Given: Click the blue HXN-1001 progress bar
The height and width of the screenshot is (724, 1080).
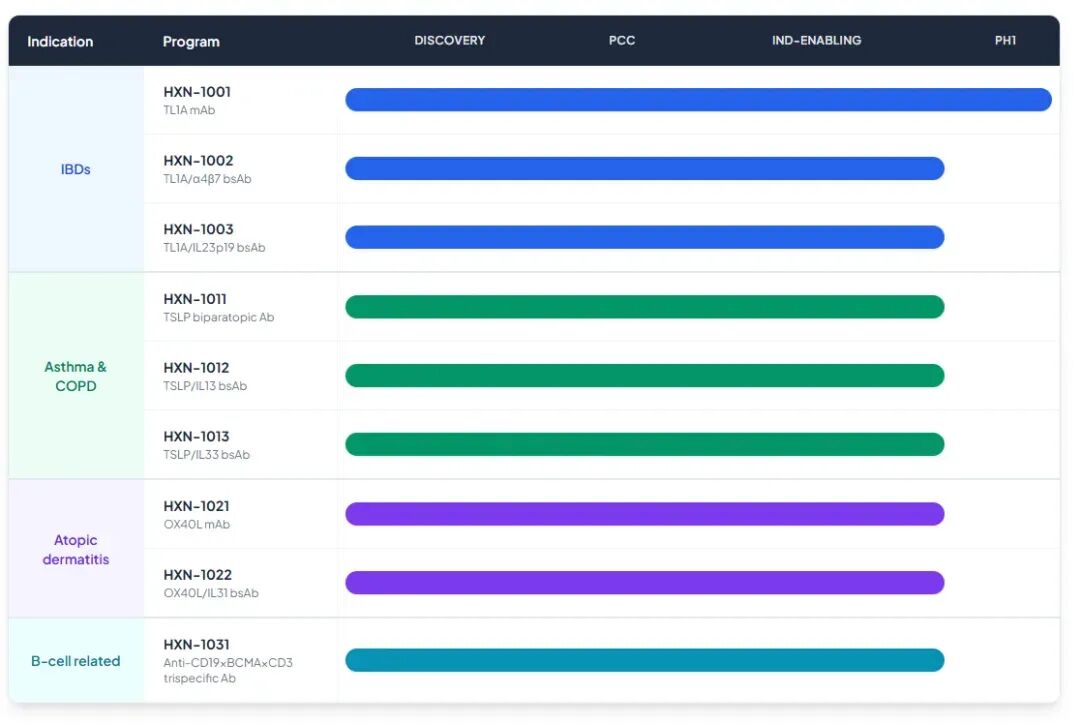Looking at the screenshot, I should (698, 100).
